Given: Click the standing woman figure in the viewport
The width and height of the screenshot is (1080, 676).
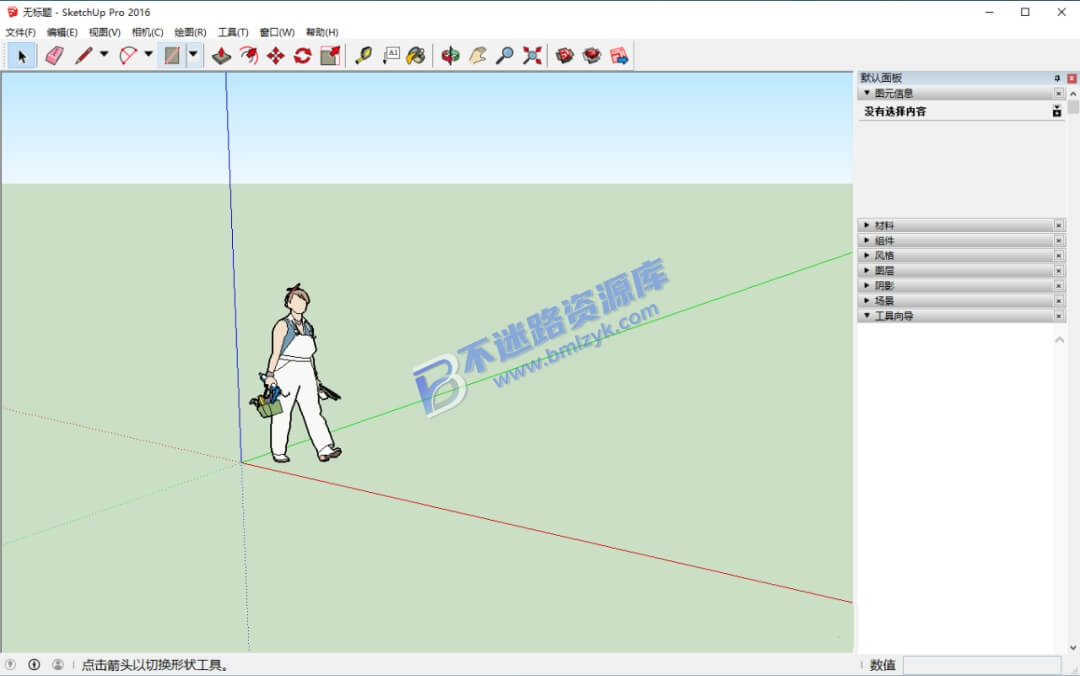Looking at the screenshot, I should click(296, 372).
